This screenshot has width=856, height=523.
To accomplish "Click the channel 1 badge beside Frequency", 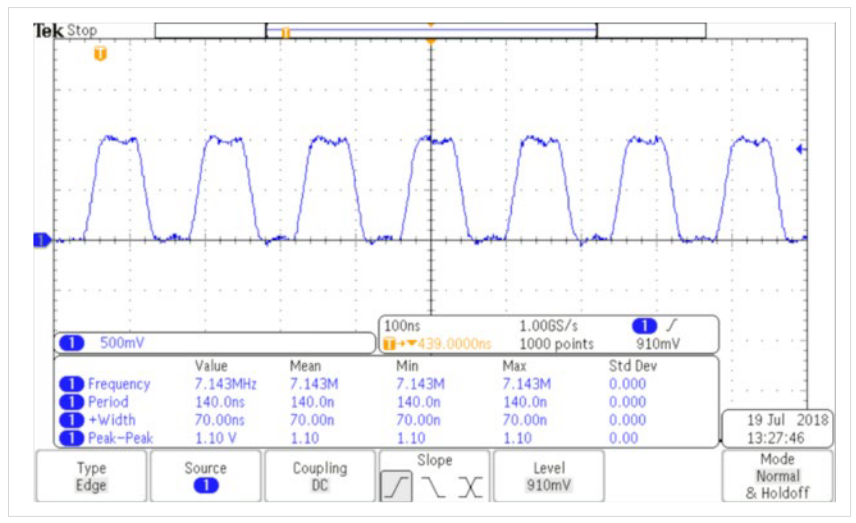I will coord(72,384).
